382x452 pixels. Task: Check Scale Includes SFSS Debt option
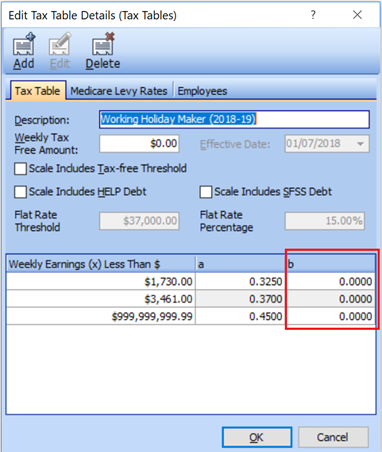click(x=206, y=192)
